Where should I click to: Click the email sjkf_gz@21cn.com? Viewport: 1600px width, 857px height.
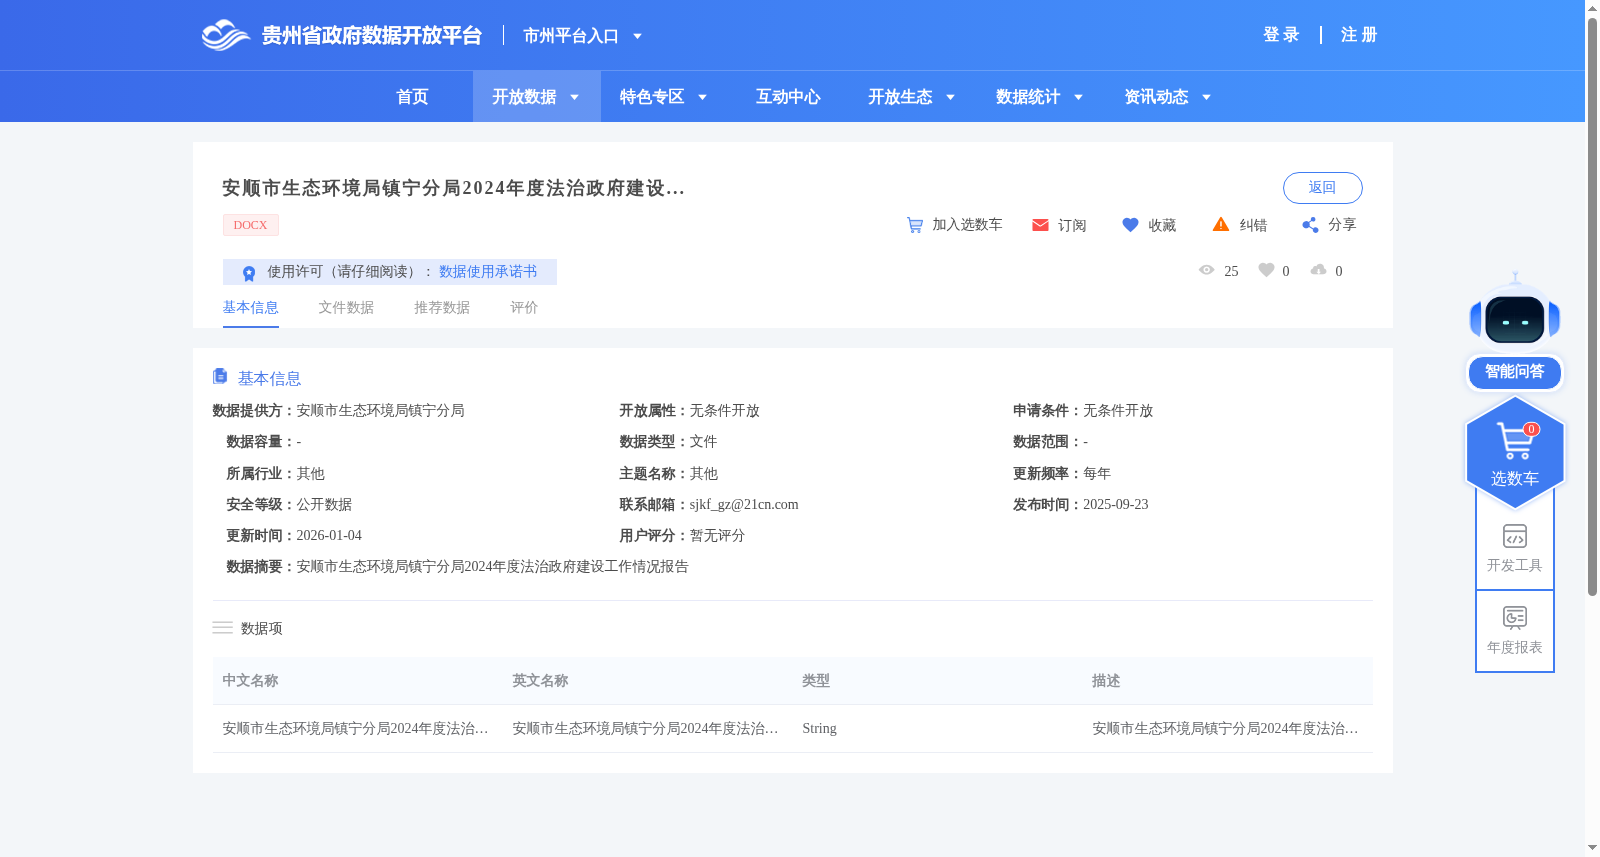744,505
